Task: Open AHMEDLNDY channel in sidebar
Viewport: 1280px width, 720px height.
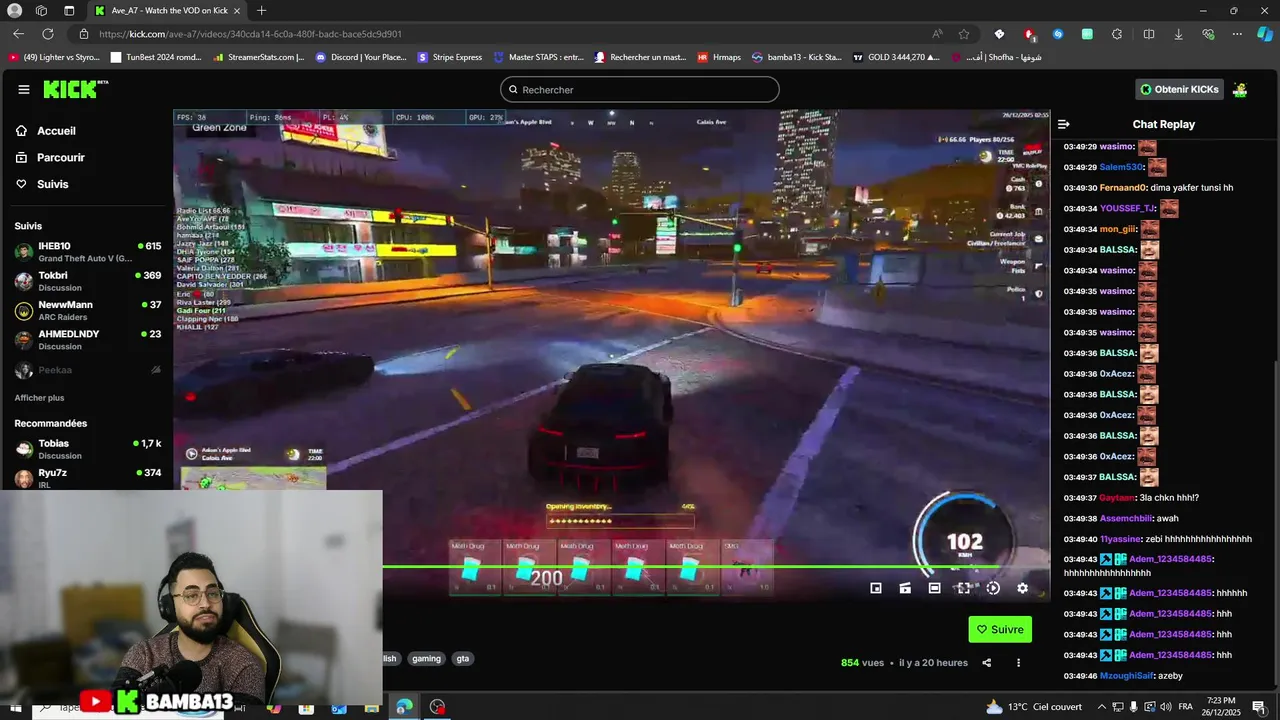Action: coord(87,340)
